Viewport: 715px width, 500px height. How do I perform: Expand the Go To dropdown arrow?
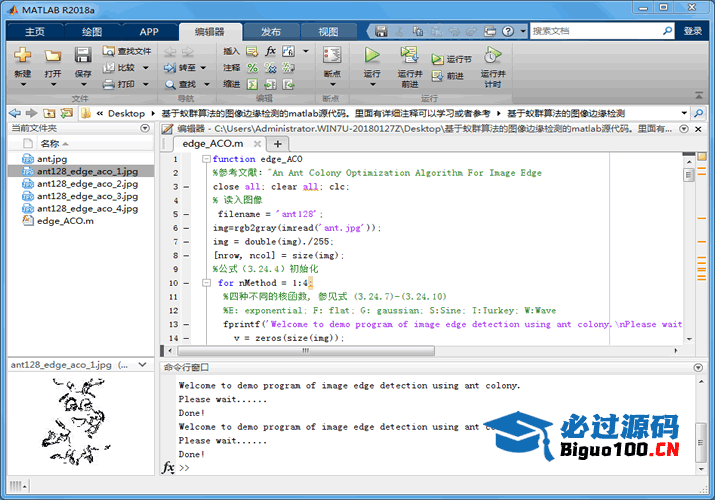tap(203, 68)
